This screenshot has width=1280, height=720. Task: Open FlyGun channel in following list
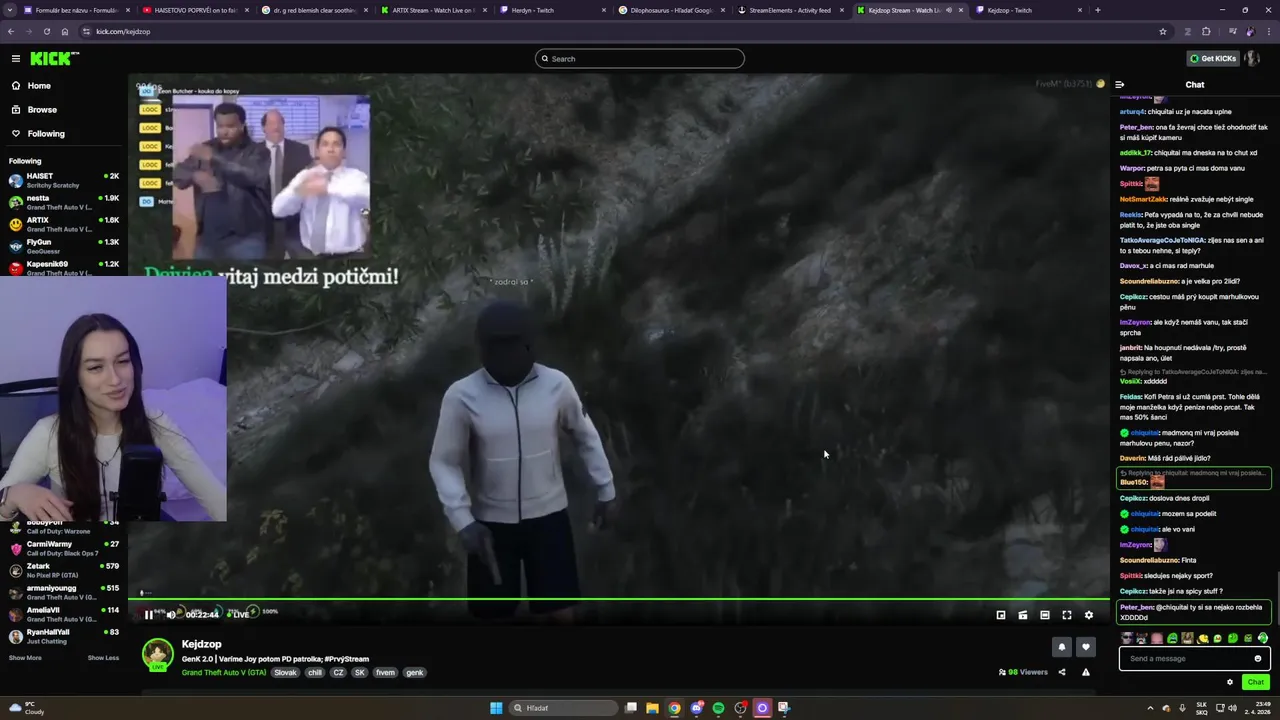click(x=62, y=246)
